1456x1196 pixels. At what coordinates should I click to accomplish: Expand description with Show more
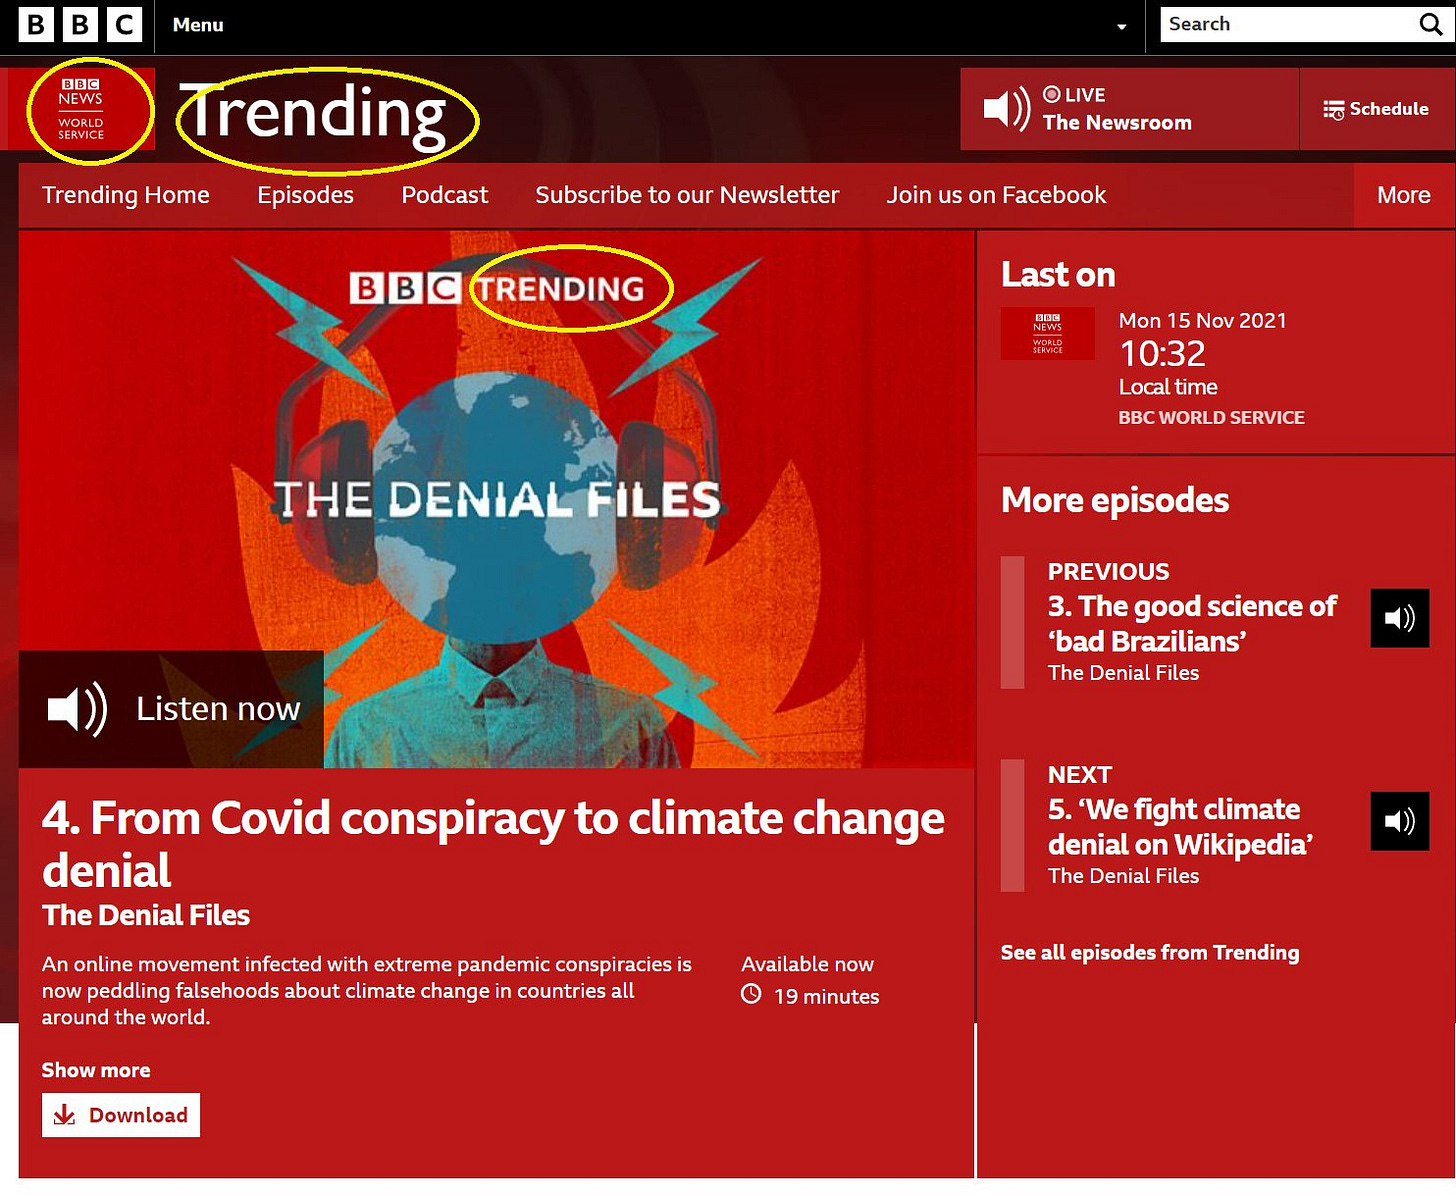coord(96,1070)
